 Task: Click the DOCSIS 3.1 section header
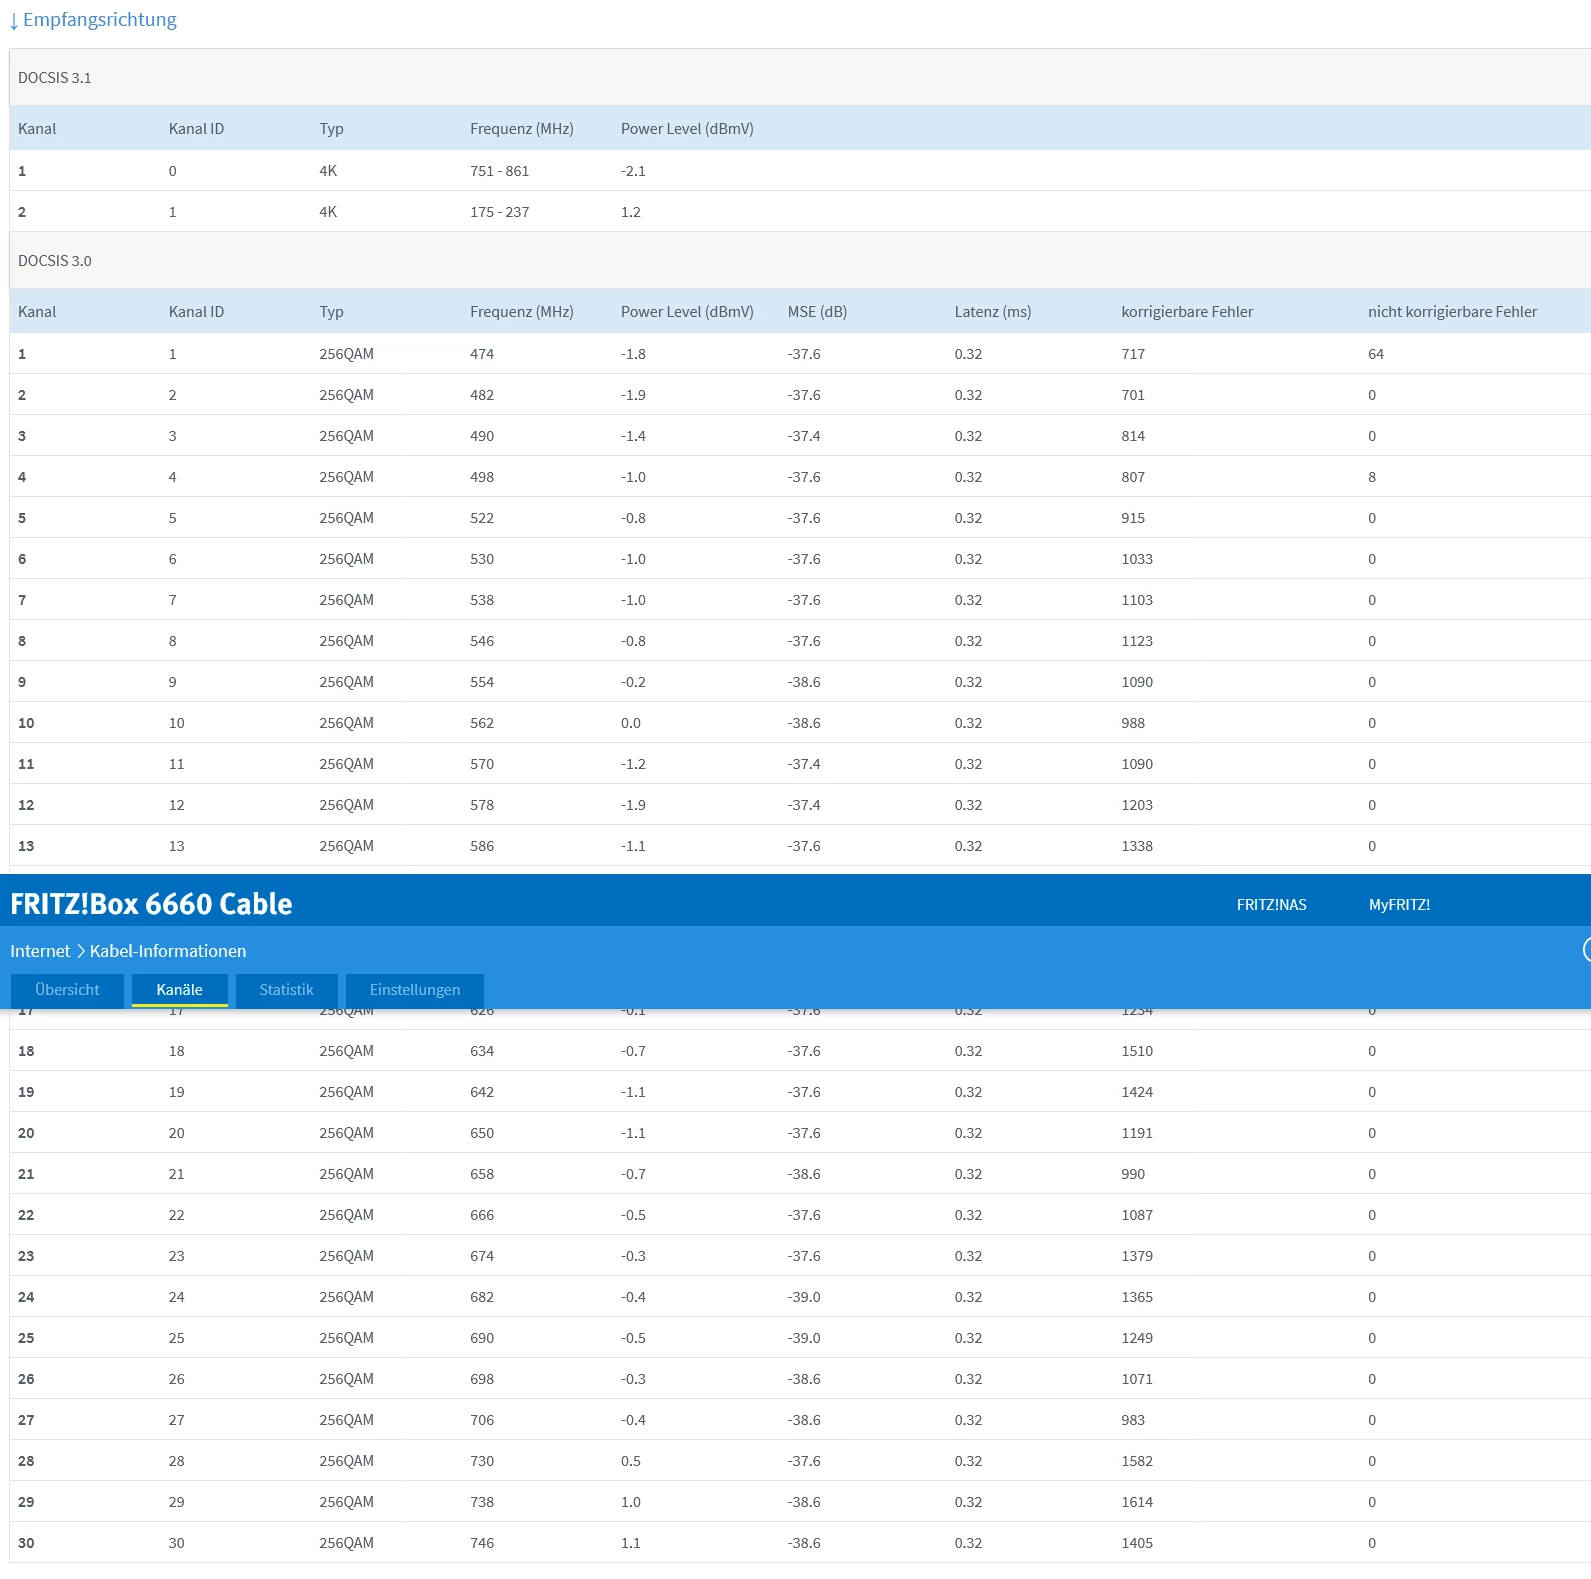(55, 78)
